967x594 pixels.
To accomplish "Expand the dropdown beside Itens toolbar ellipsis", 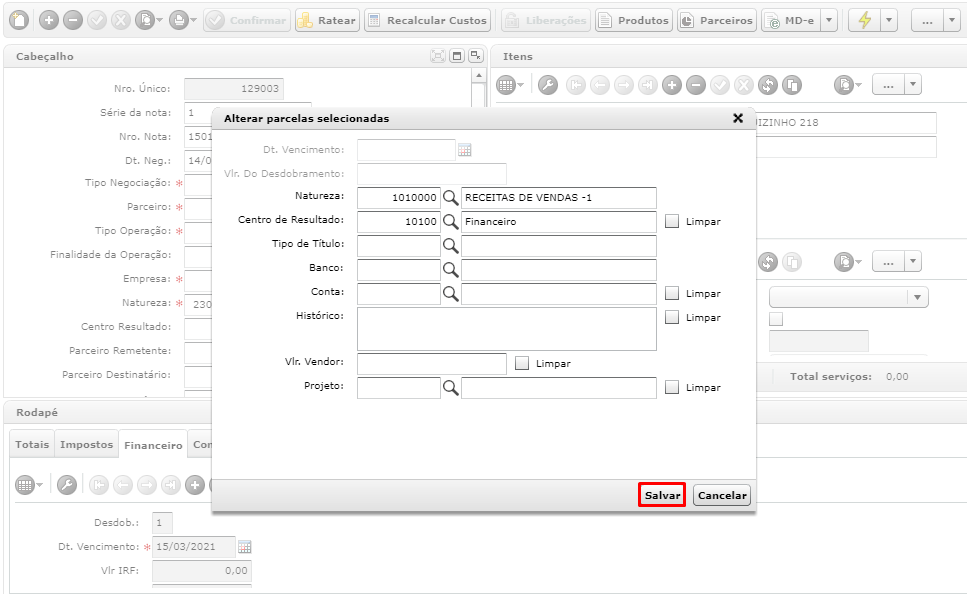I will [913, 85].
